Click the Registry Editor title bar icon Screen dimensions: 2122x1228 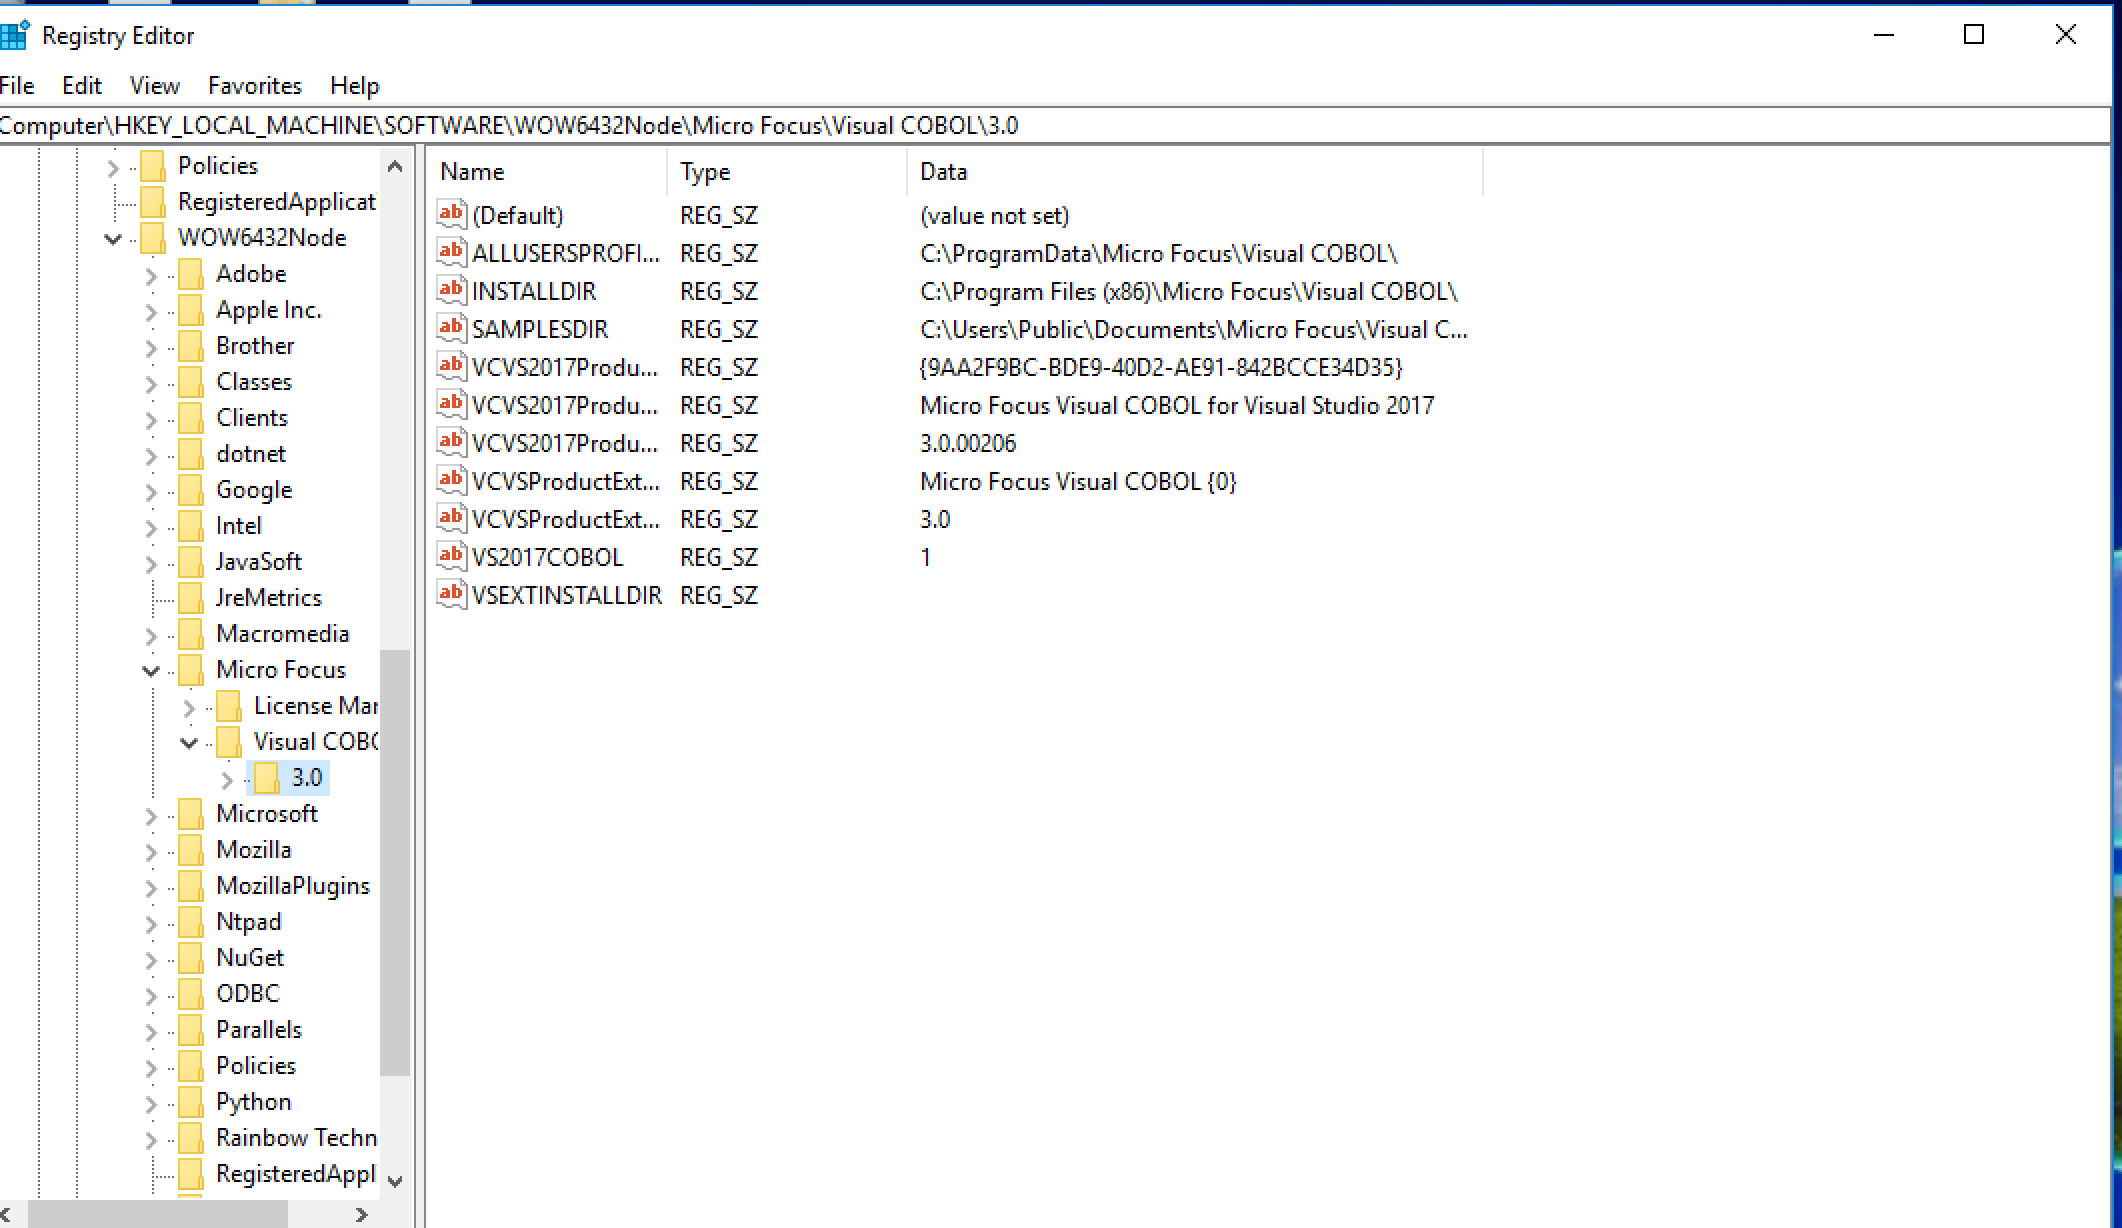coord(14,36)
